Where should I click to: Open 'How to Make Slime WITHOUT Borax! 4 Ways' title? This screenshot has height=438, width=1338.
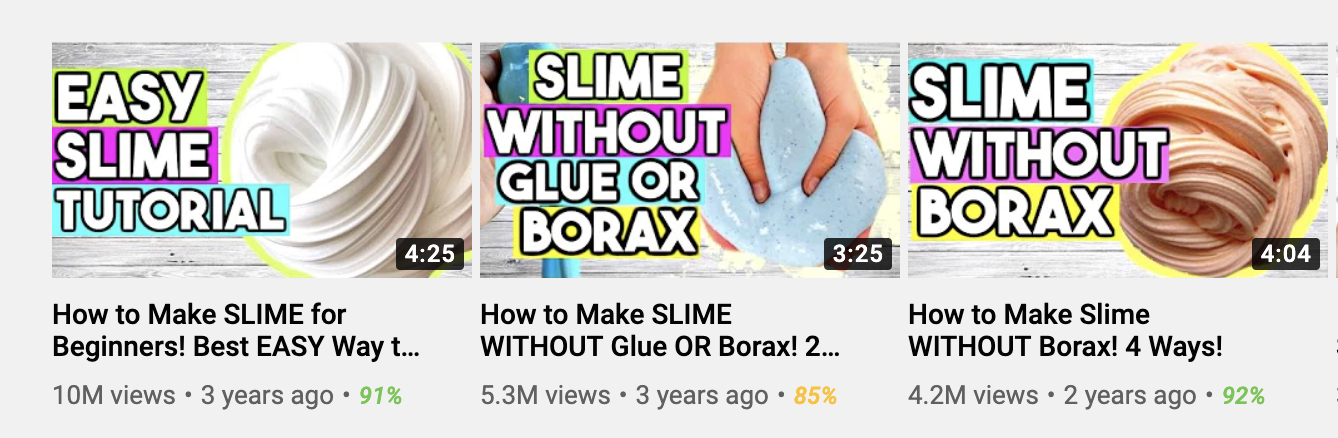tap(1065, 331)
